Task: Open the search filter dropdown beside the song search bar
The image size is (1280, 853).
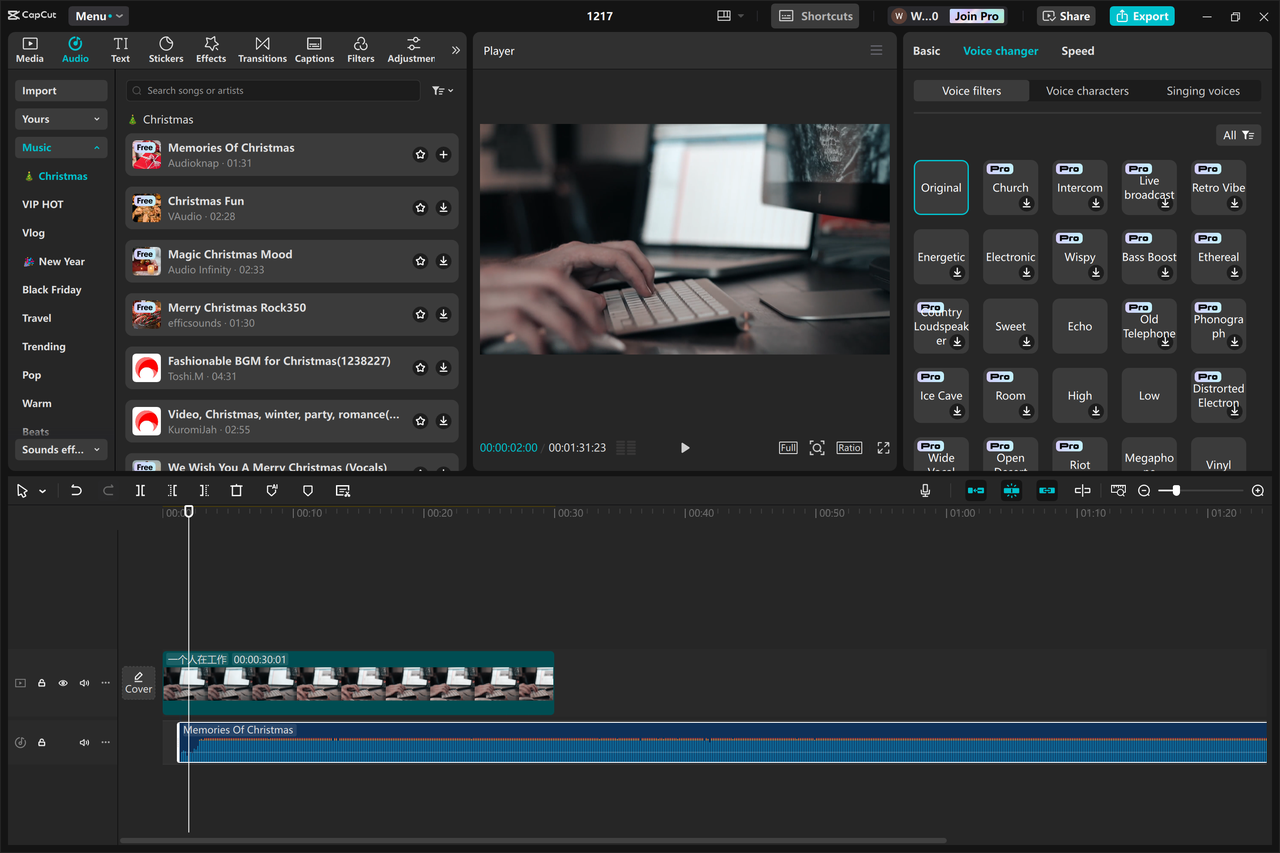Action: pyautogui.click(x=441, y=90)
